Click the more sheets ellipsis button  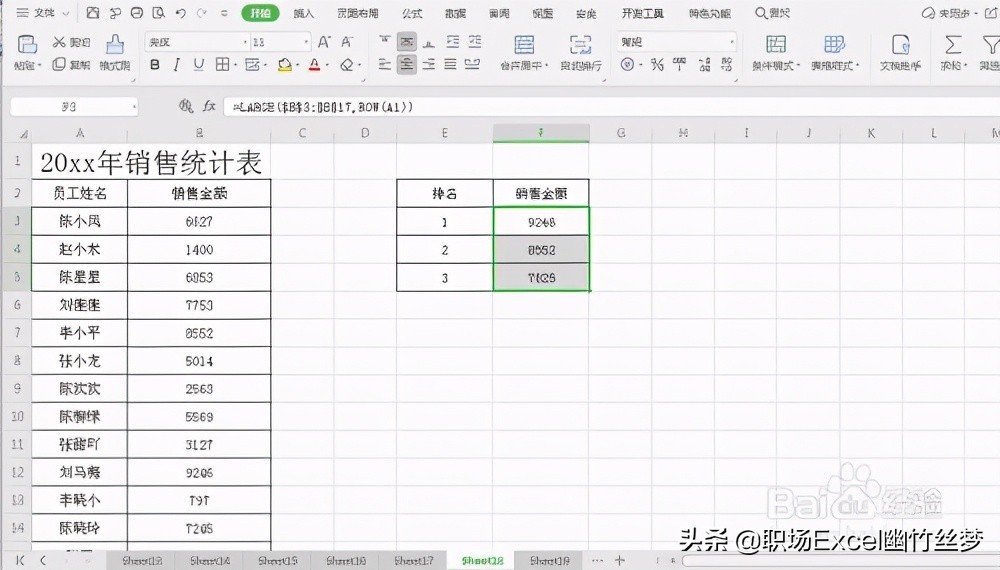coord(597,560)
